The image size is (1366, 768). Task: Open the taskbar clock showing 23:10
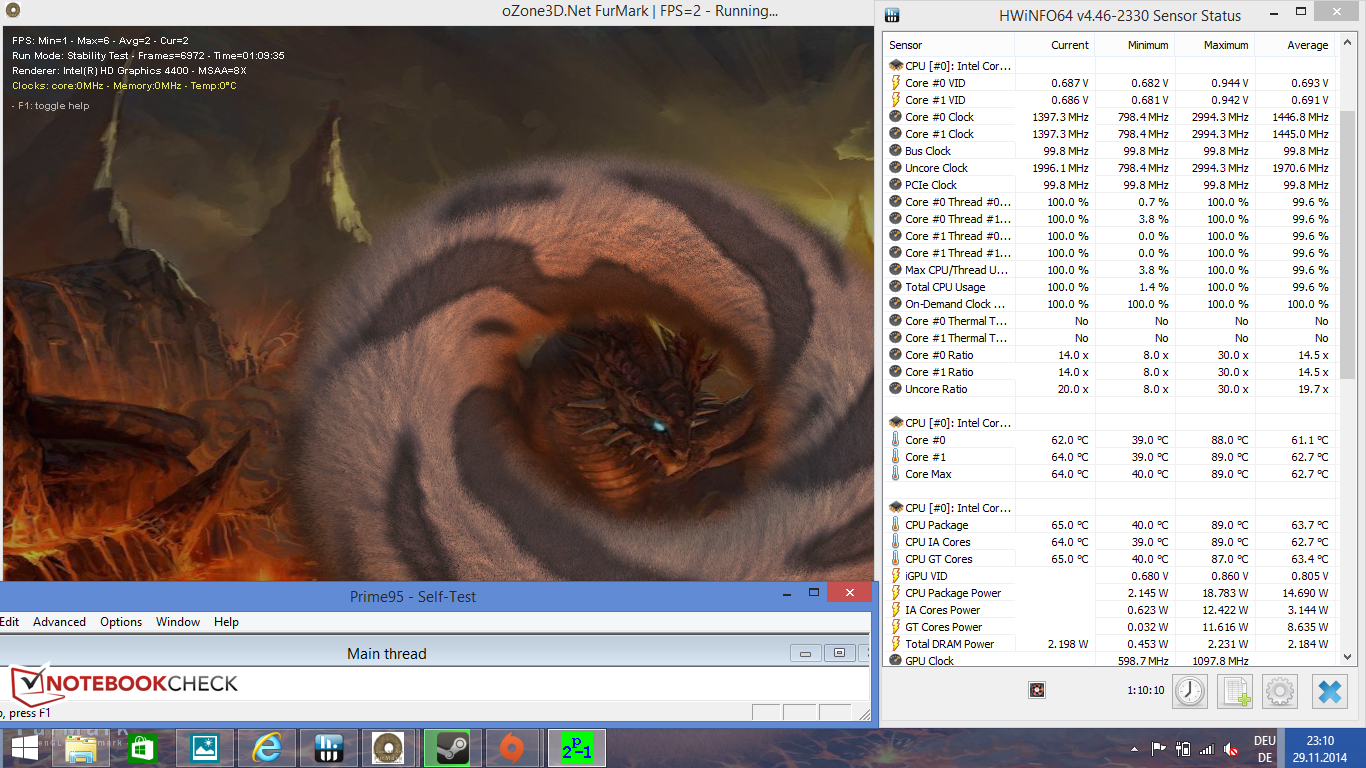click(x=1319, y=748)
